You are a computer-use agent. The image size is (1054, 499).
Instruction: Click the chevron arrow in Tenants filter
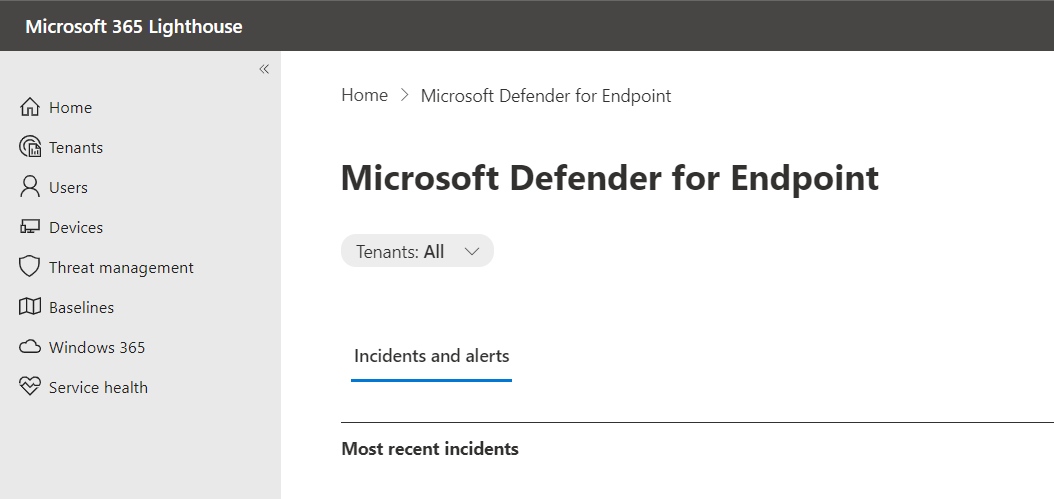click(x=473, y=252)
